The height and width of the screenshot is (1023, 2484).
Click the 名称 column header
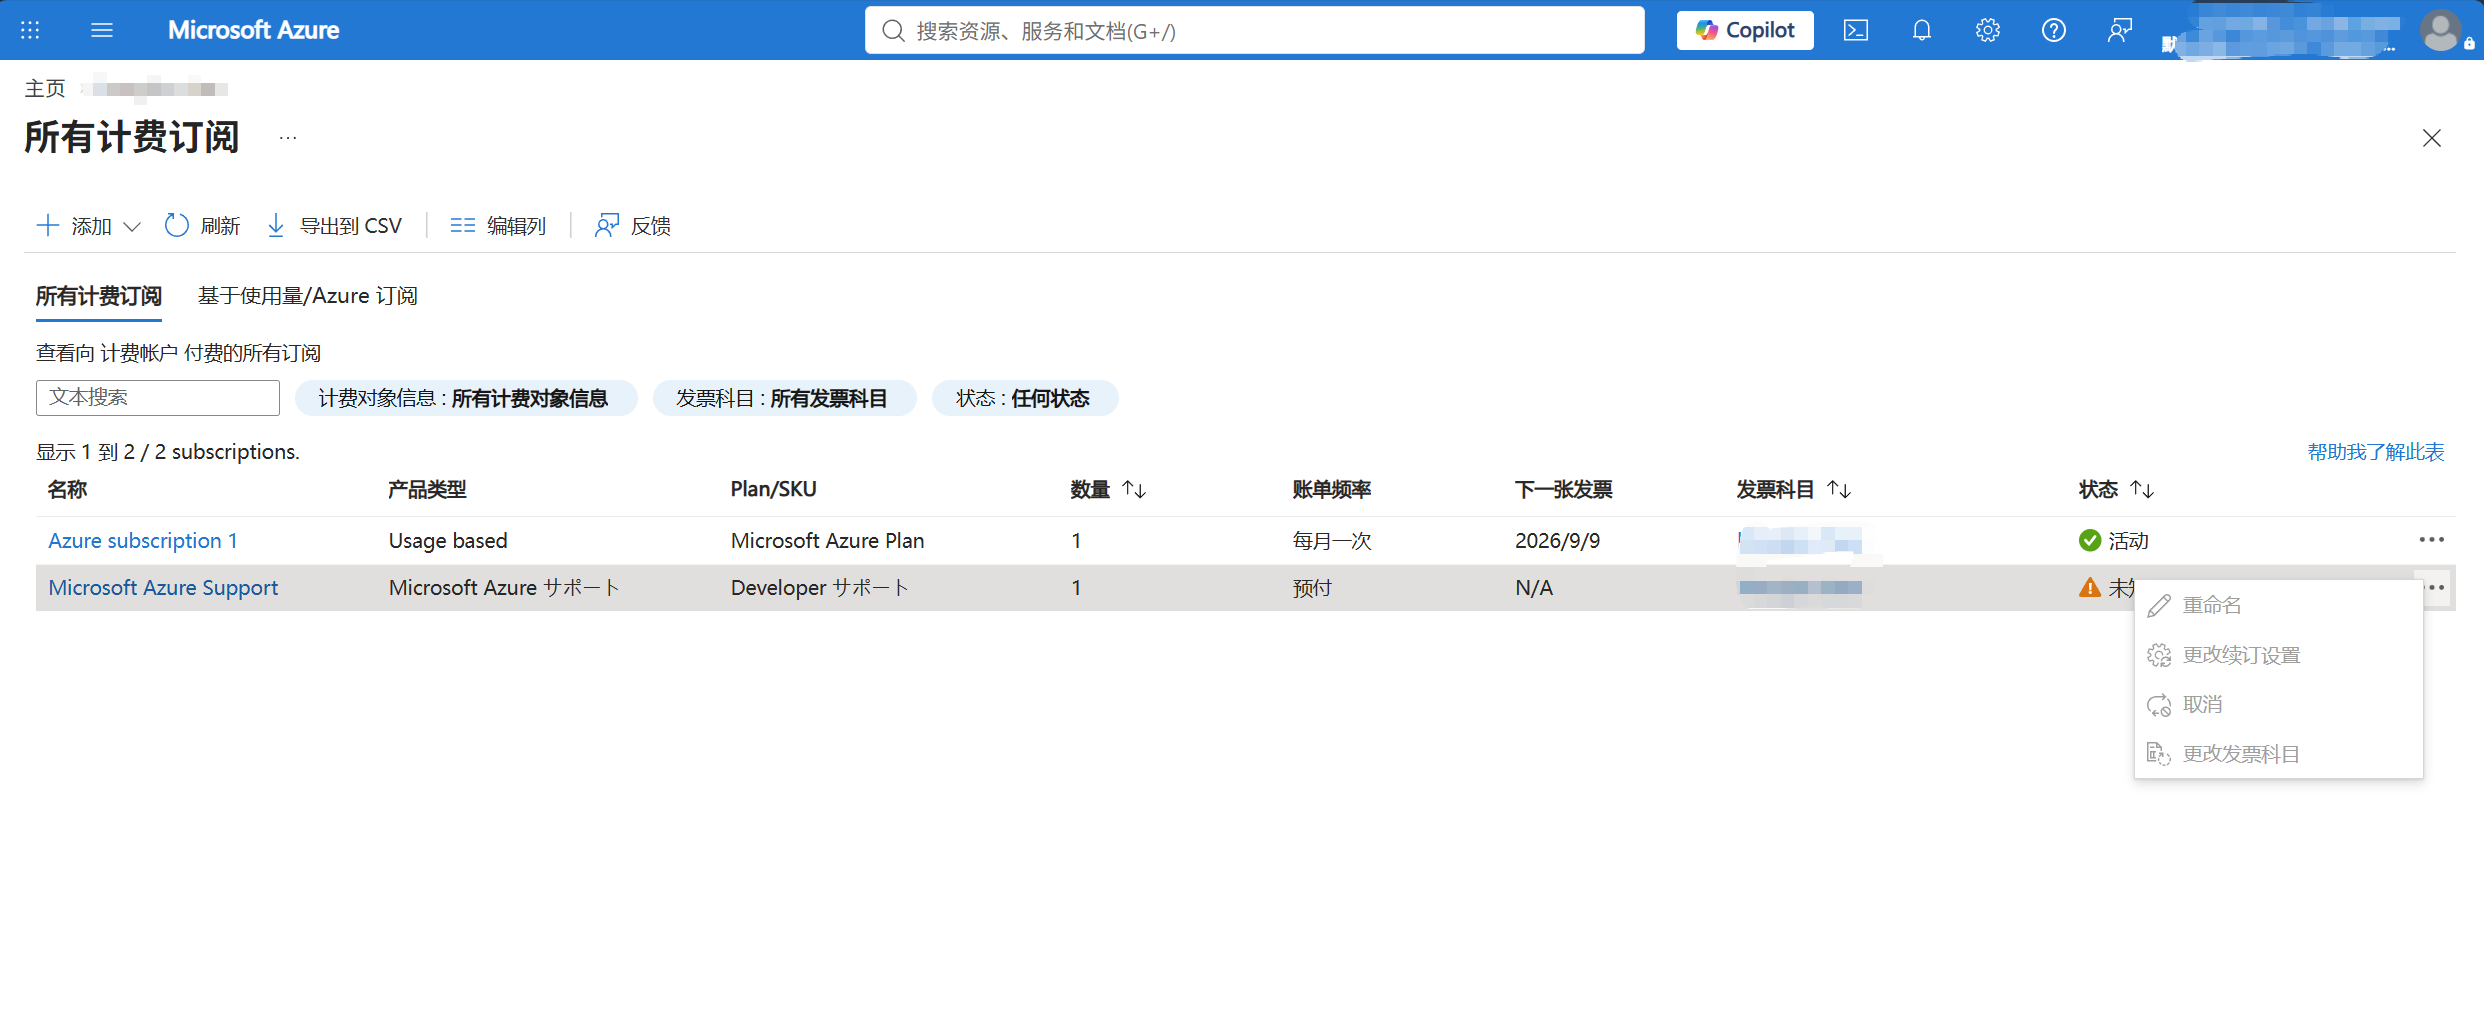pos(67,490)
